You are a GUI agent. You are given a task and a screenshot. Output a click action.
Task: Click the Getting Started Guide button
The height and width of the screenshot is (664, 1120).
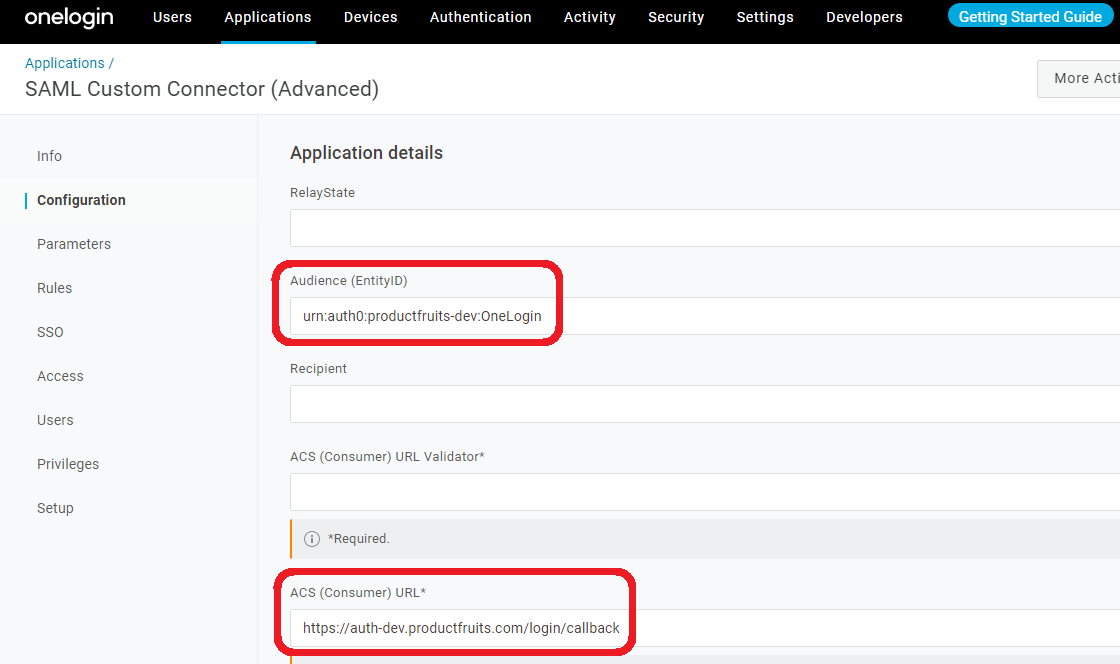pos(1030,16)
